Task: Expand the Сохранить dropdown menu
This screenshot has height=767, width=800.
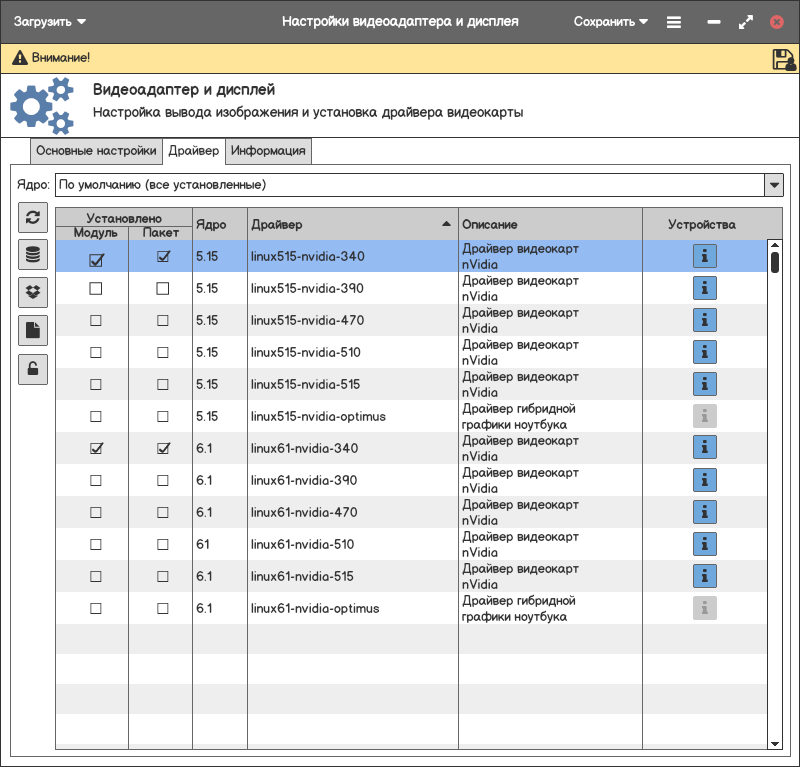Action: (611, 22)
